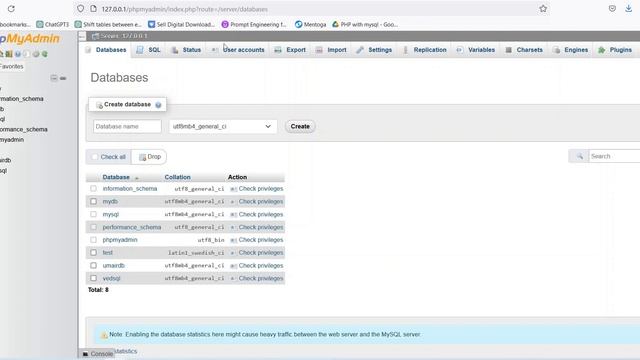Click the shield tracking protection icon
The image size is (640, 360).
(80, 9)
